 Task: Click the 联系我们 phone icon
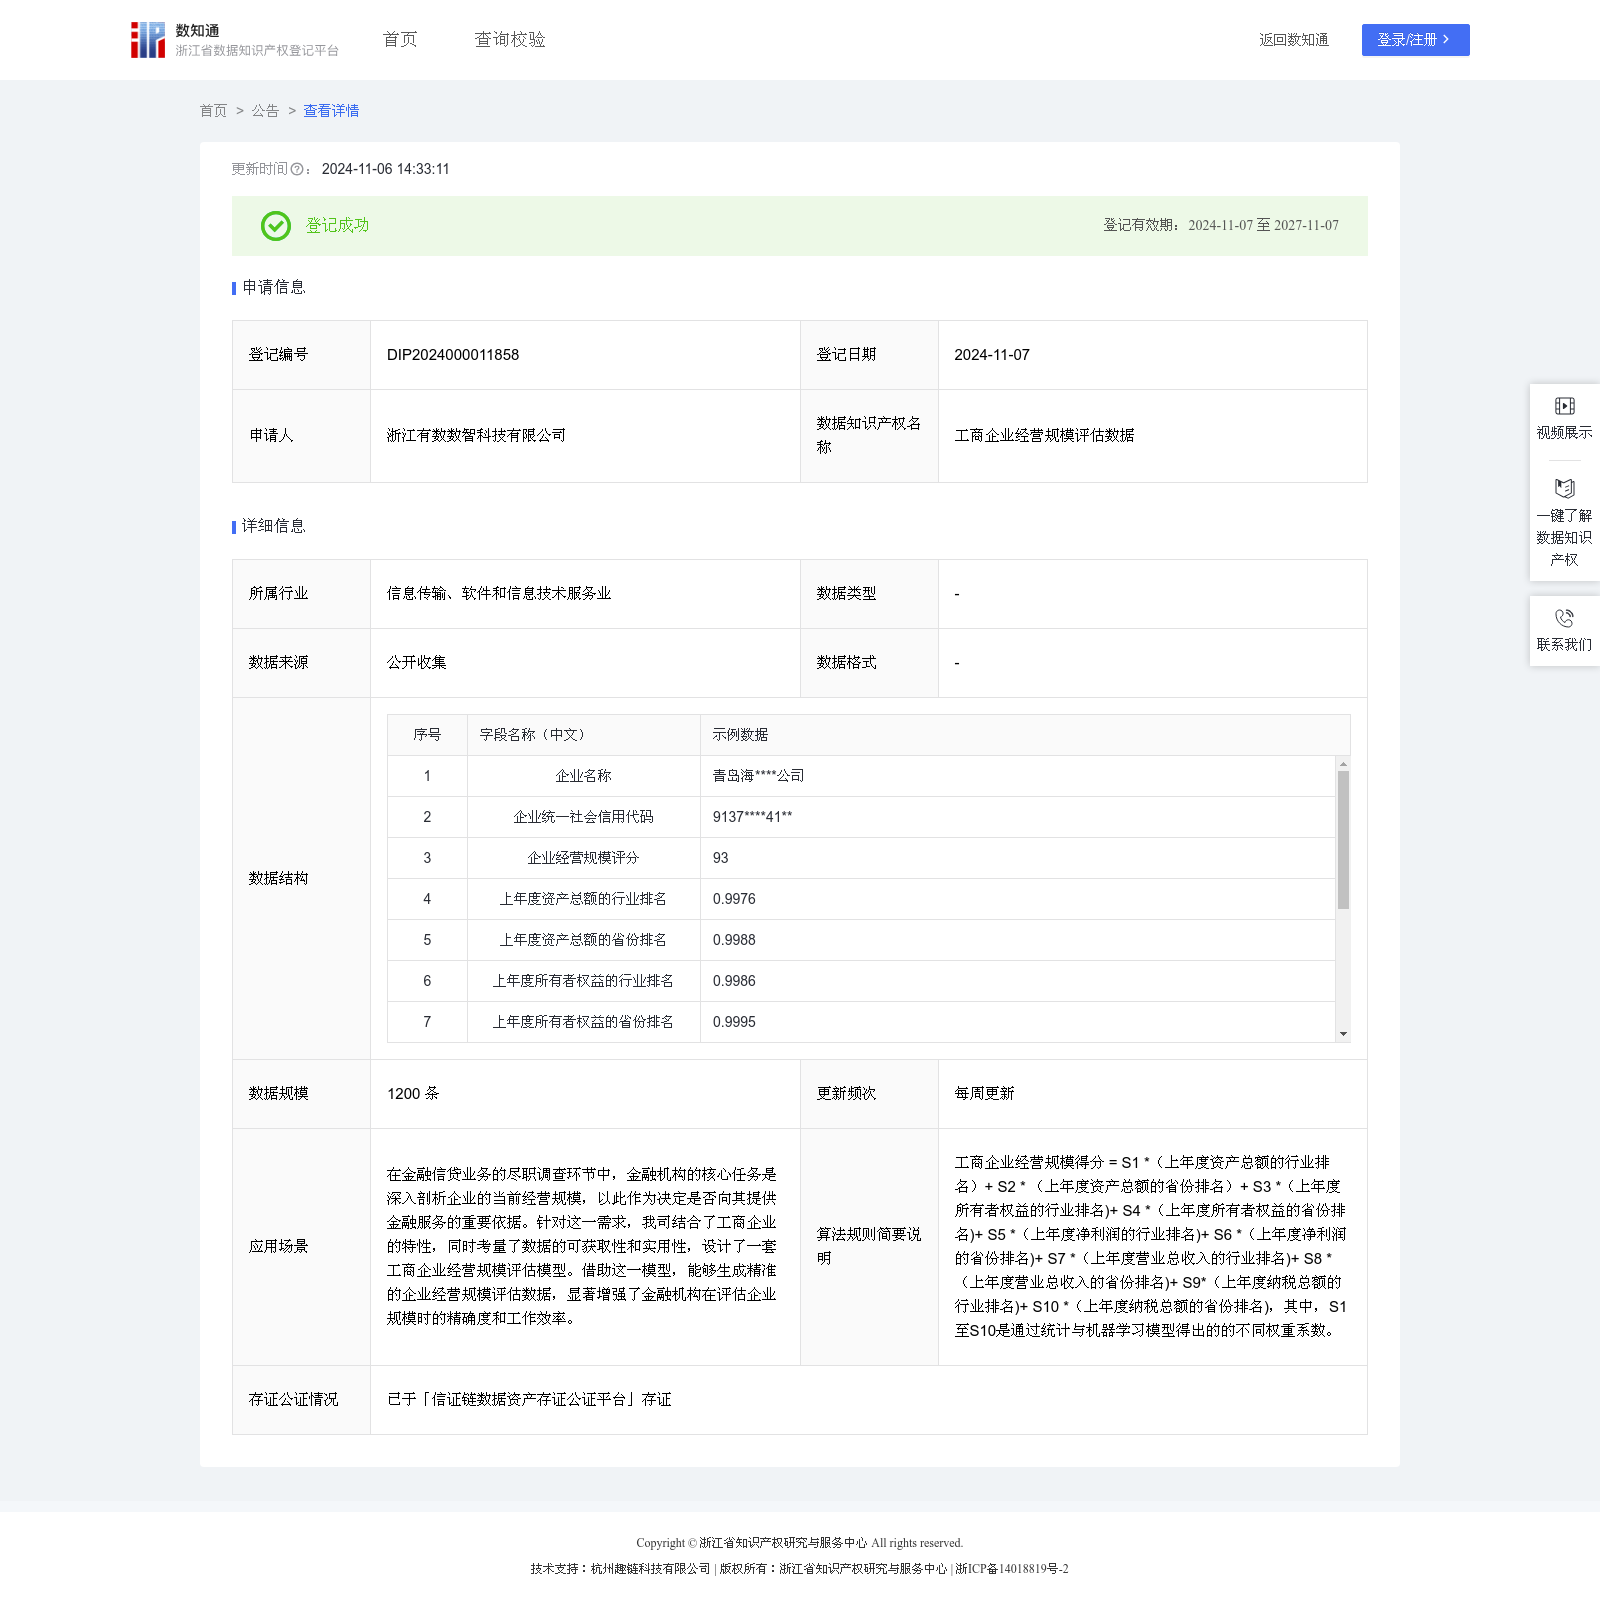point(1565,618)
